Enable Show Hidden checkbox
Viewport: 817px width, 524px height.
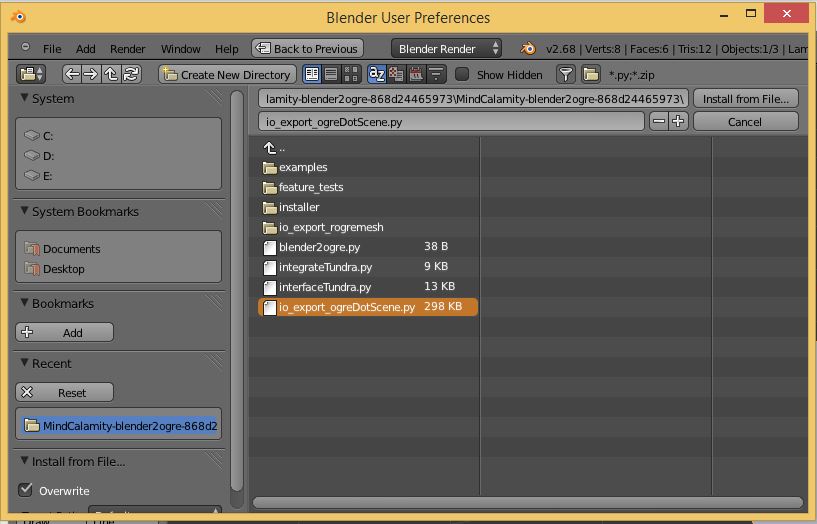[x=462, y=74]
